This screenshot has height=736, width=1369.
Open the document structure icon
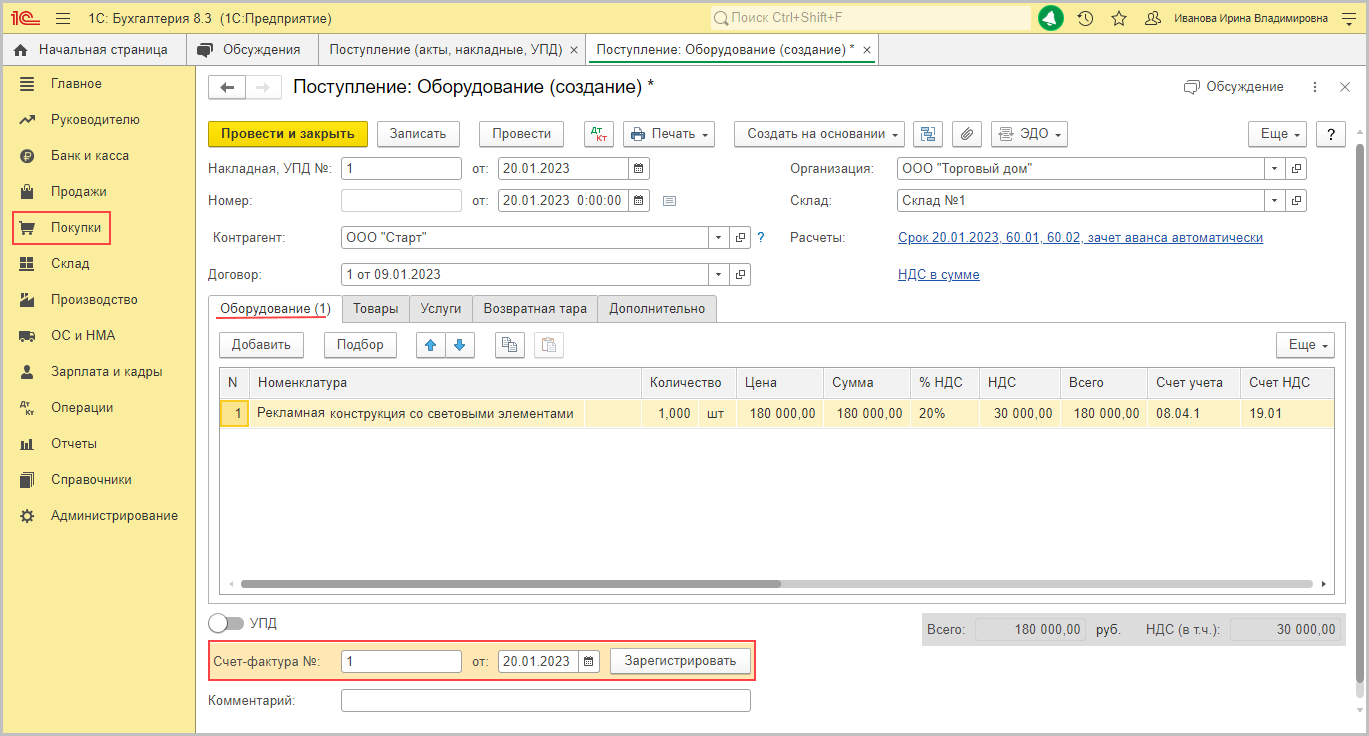tap(928, 134)
